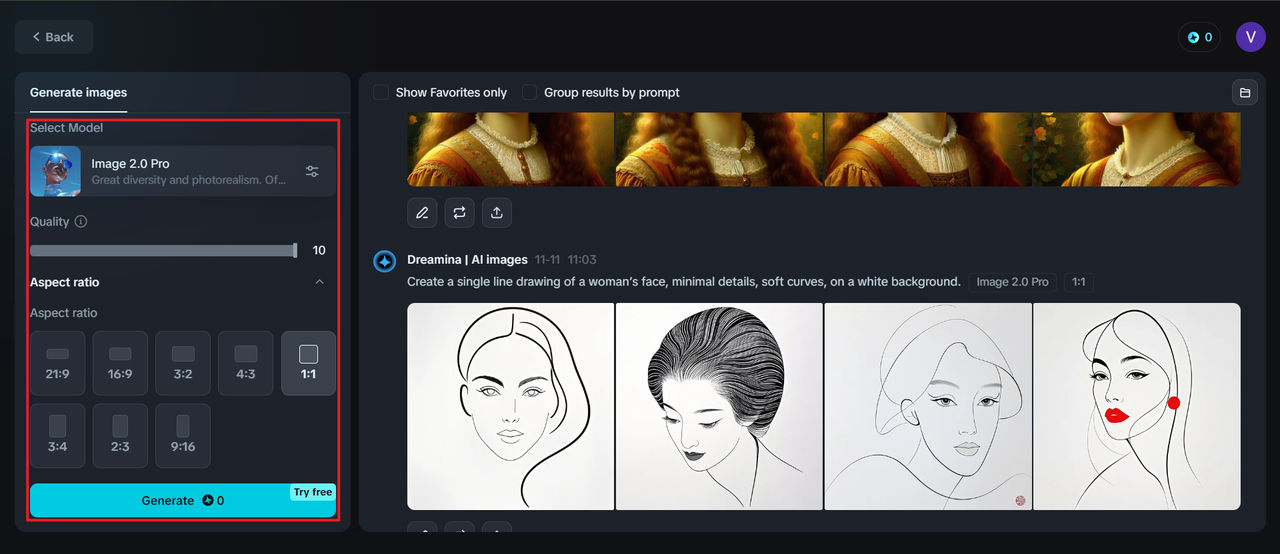1280x554 pixels.
Task: Enable Show Favorites only checkbox
Action: click(381, 92)
